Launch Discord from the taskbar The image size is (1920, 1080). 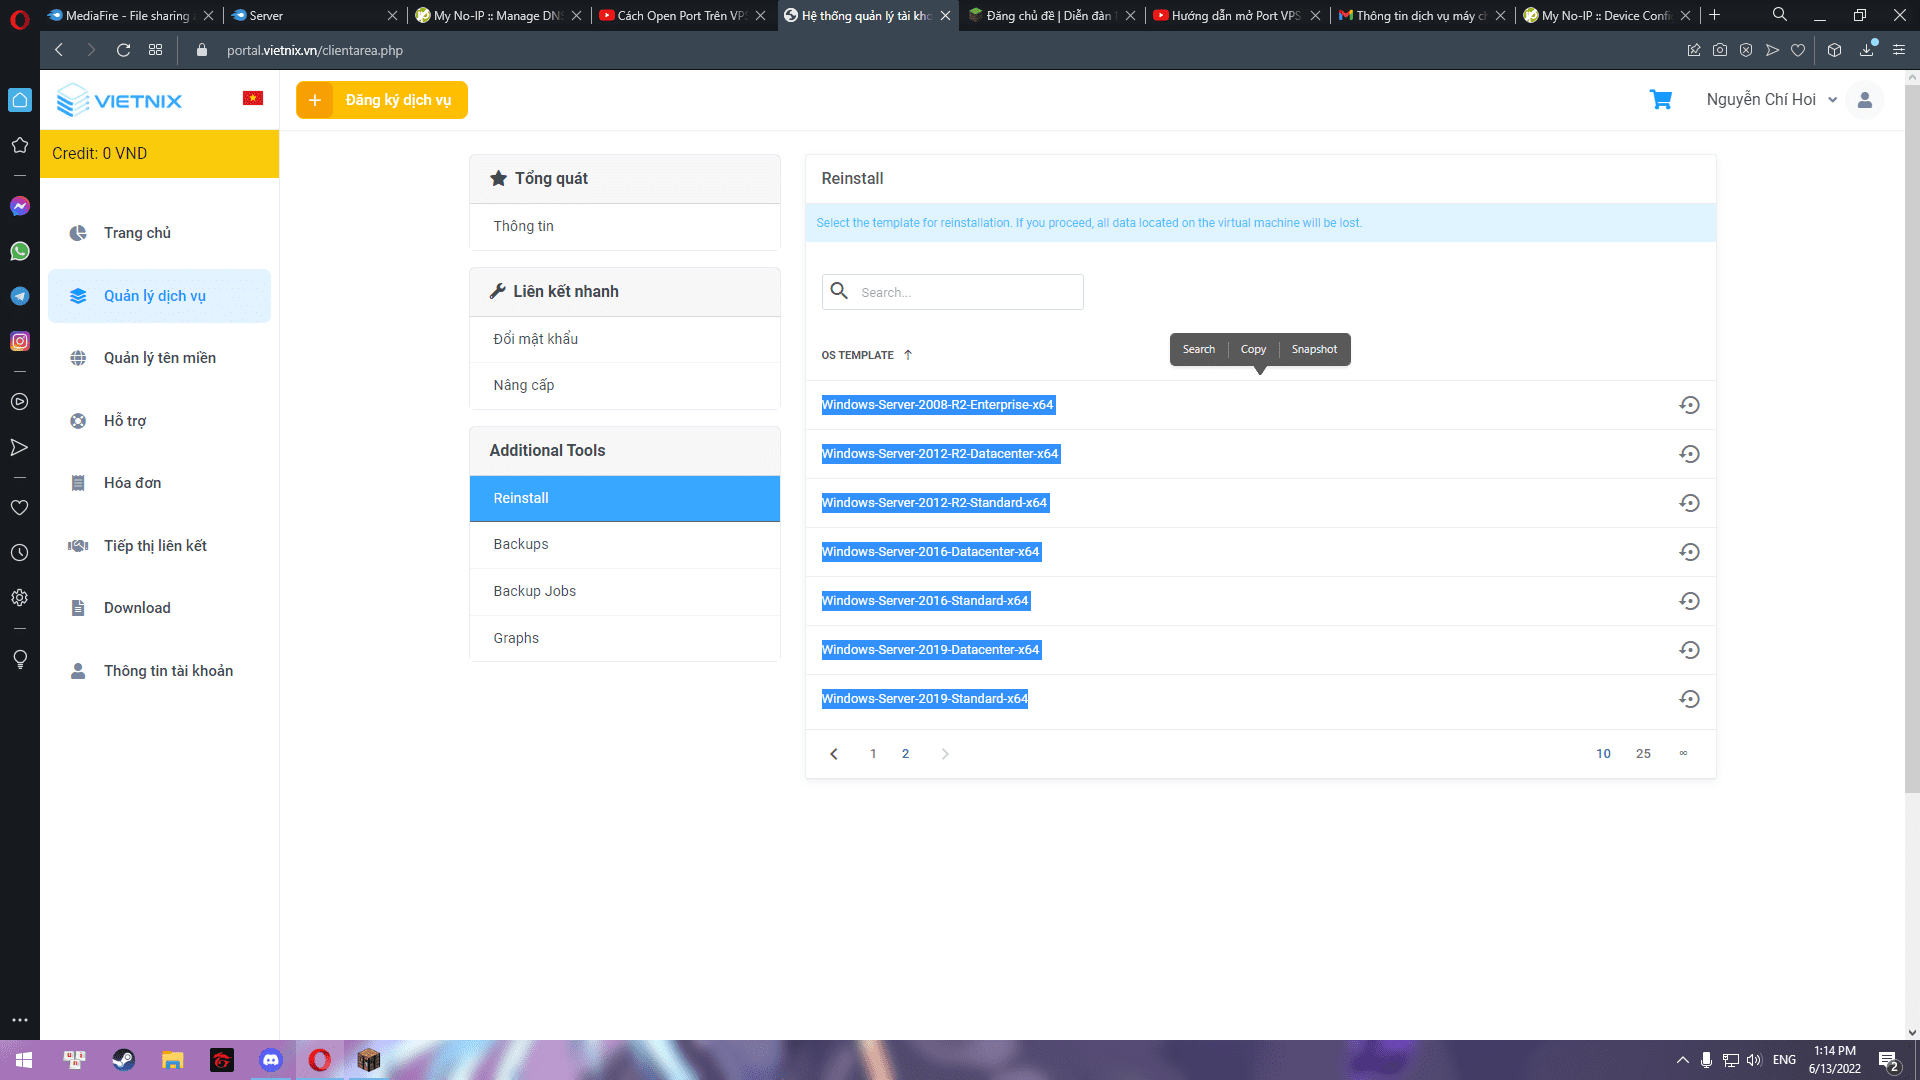pyautogui.click(x=271, y=1060)
